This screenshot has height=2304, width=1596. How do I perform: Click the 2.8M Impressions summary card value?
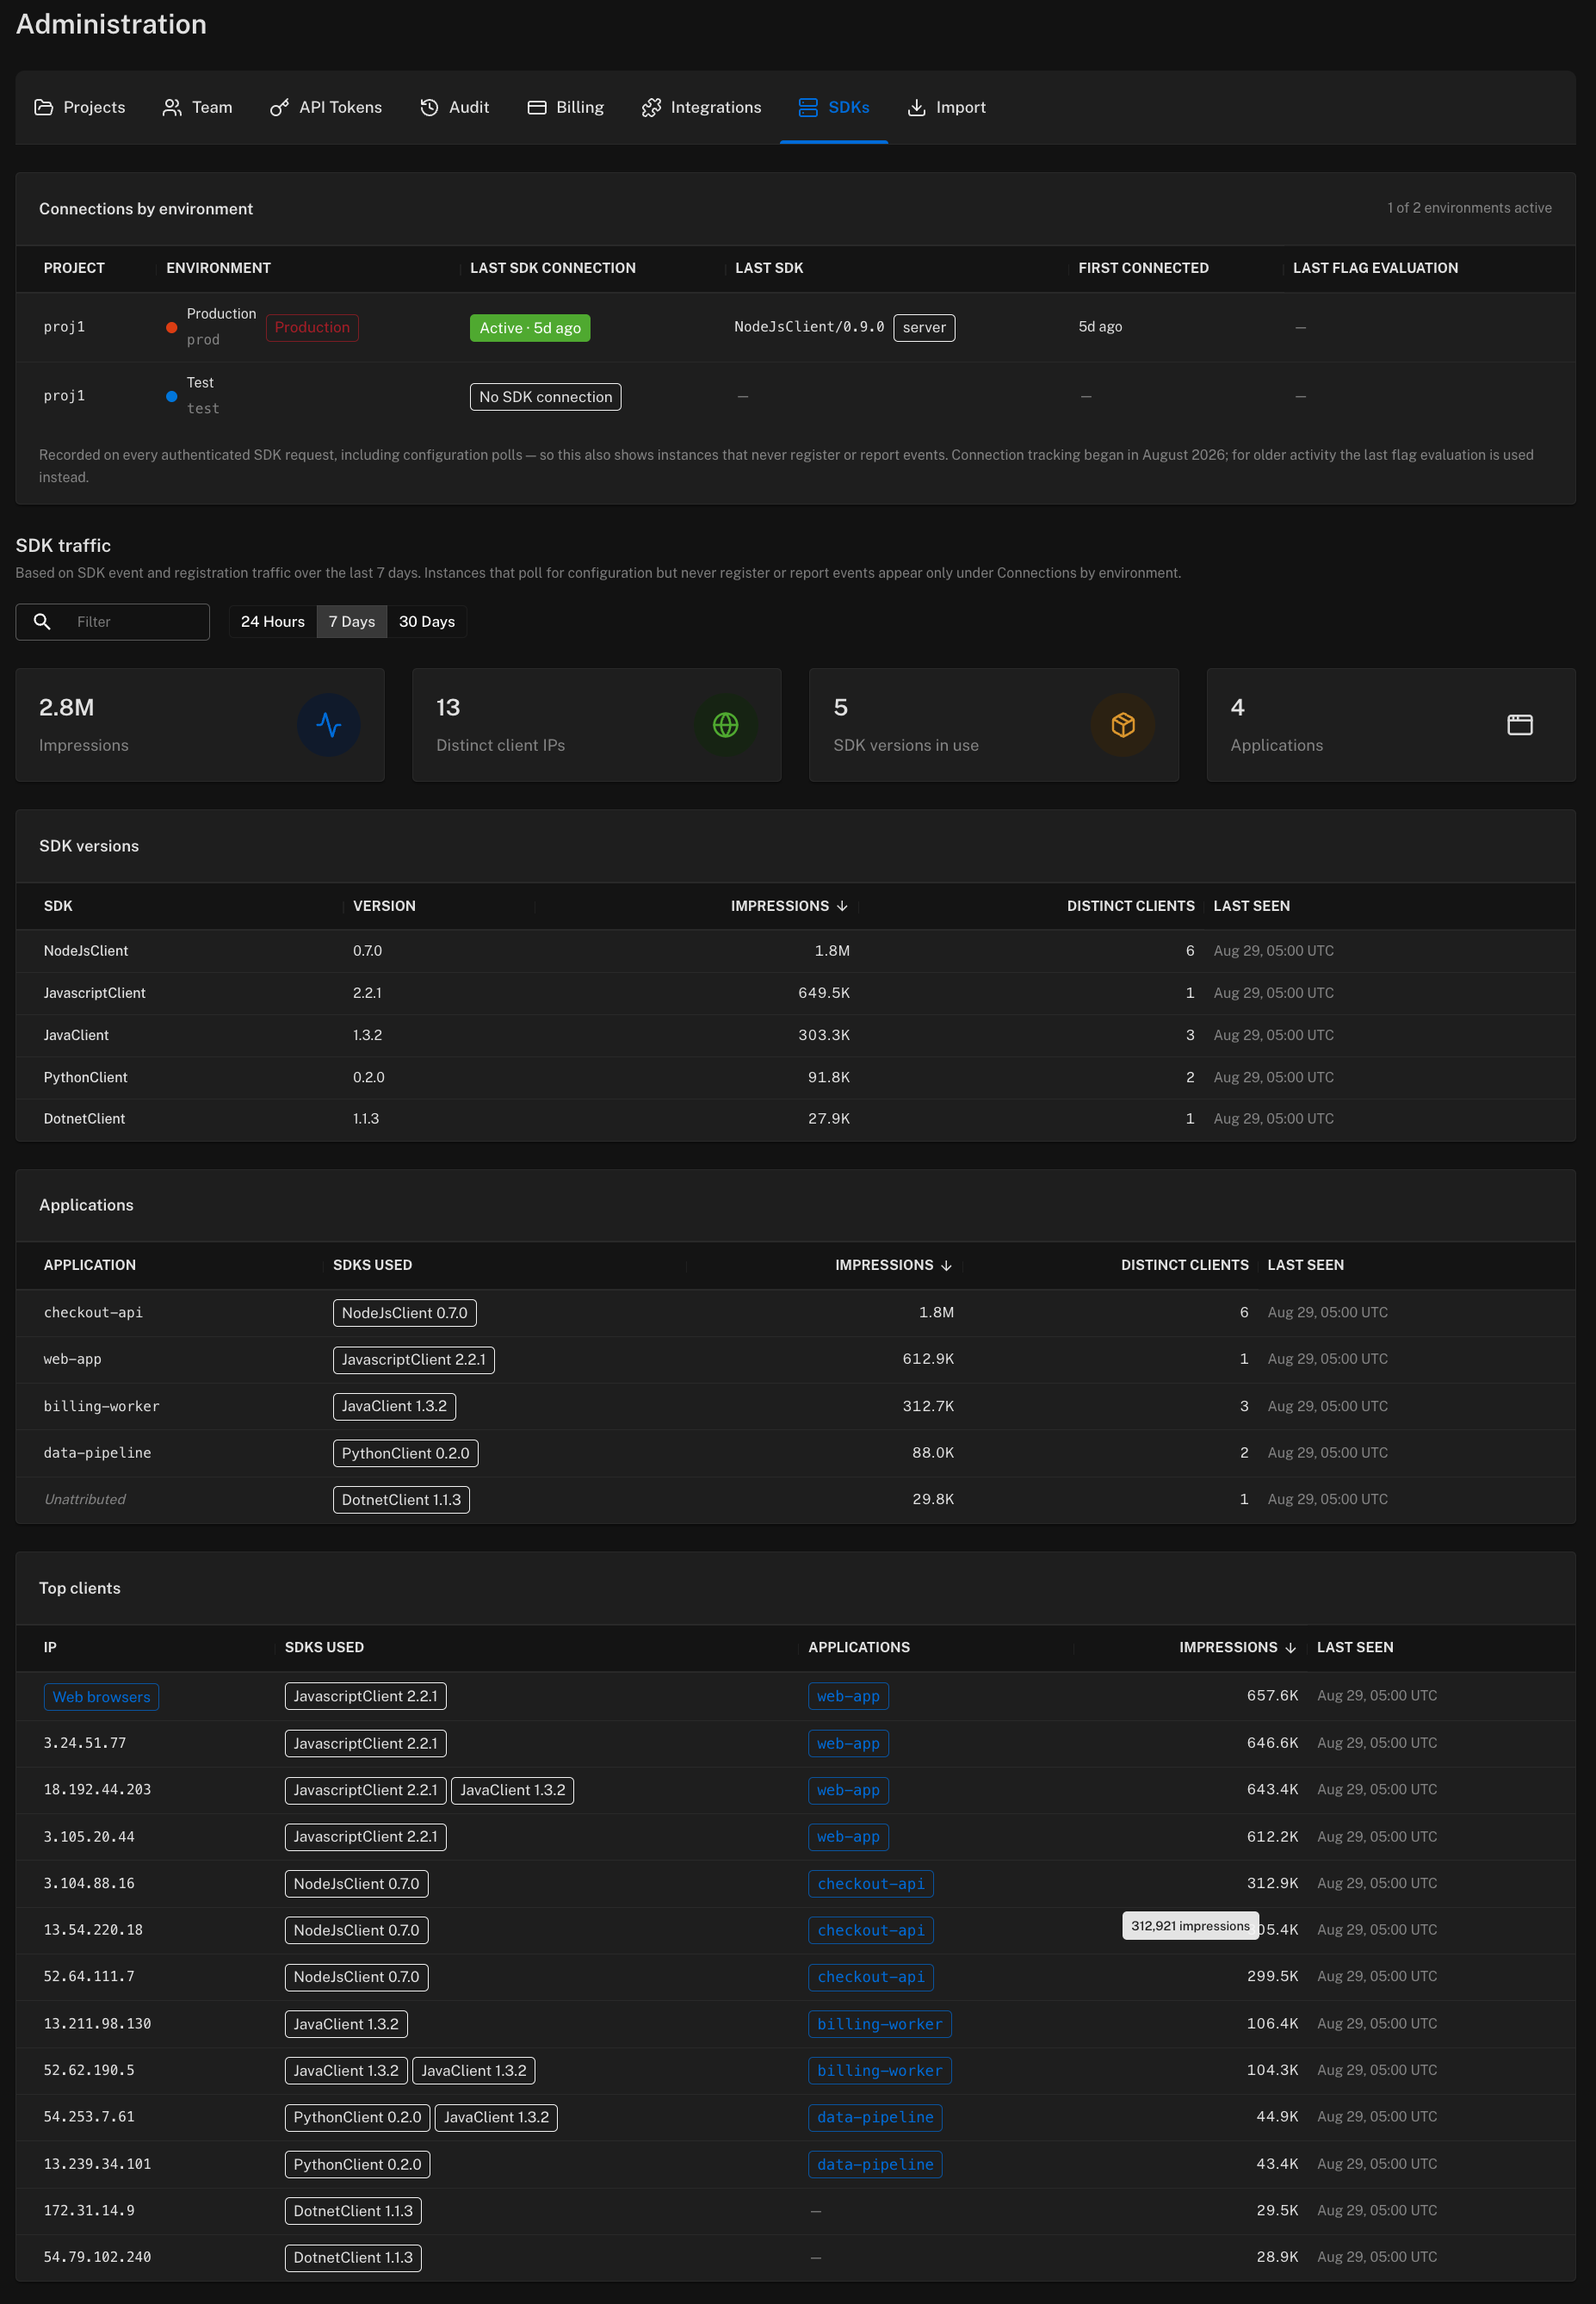tap(66, 707)
